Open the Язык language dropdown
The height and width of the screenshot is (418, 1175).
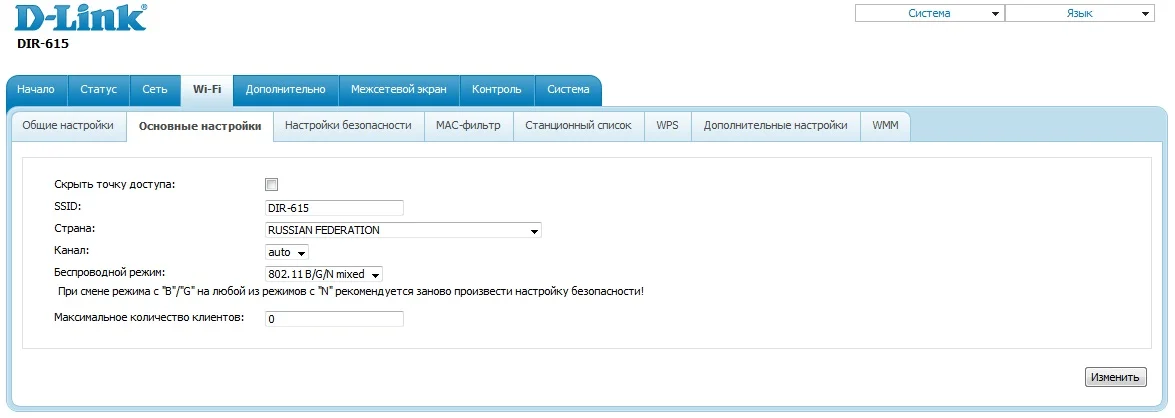(1079, 13)
